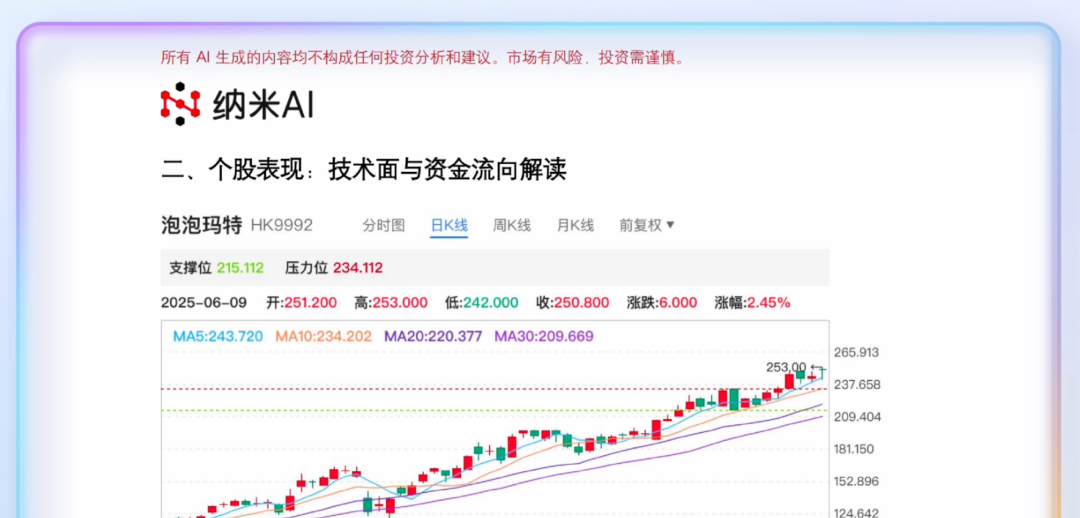Click the 泡泡玛特 stock name
The width and height of the screenshot is (1080, 518).
[201, 225]
